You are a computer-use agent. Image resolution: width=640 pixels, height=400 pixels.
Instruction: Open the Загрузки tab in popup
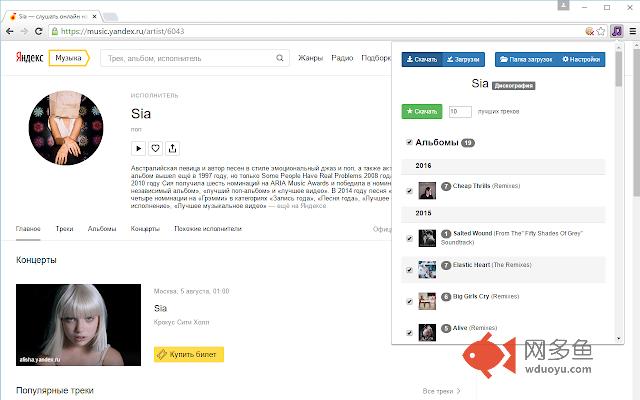click(x=463, y=59)
